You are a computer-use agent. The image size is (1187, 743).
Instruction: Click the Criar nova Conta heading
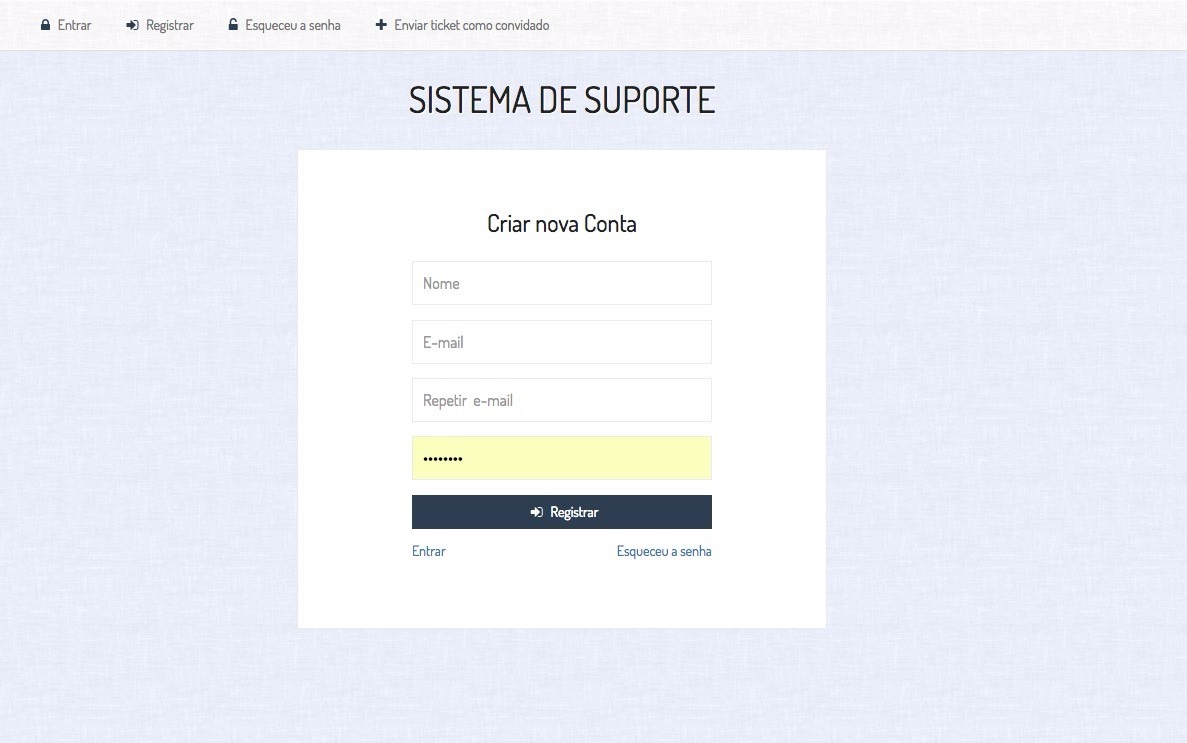coord(561,223)
